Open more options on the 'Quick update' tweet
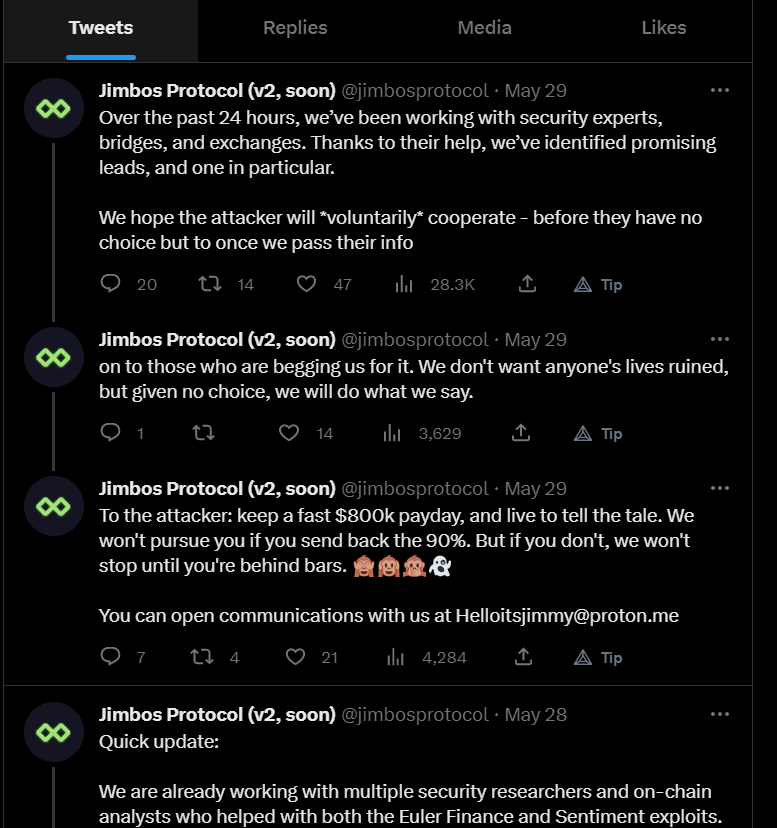This screenshot has height=828, width=777. (x=720, y=714)
